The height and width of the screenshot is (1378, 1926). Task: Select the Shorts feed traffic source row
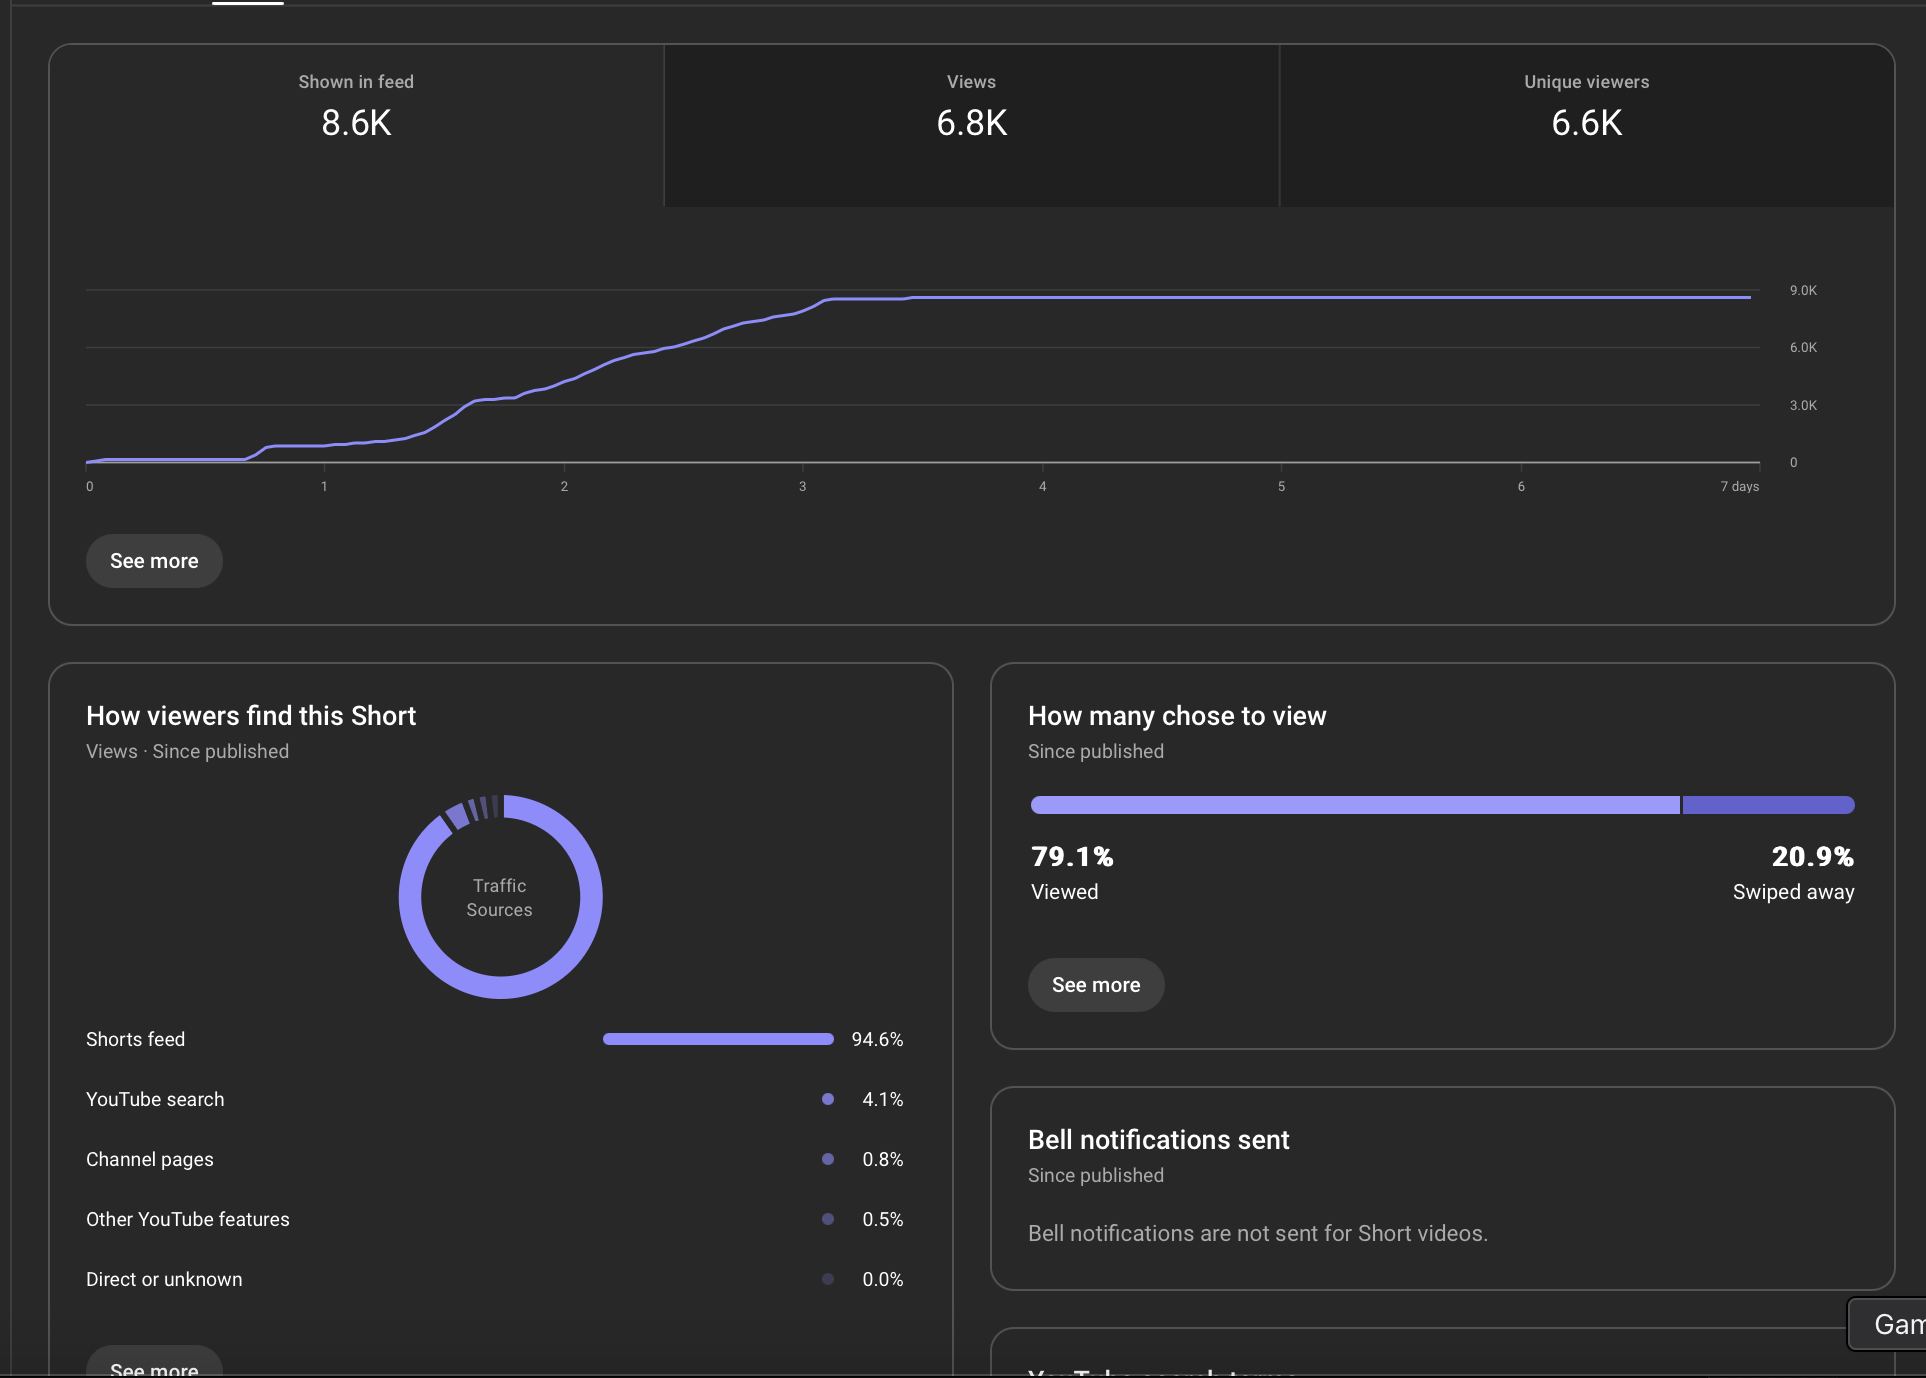[495, 1039]
